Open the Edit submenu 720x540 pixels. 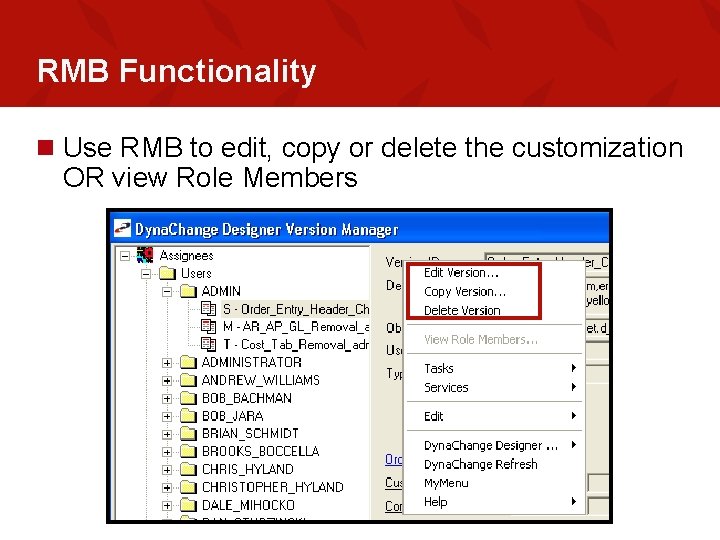pyautogui.click(x=494, y=416)
